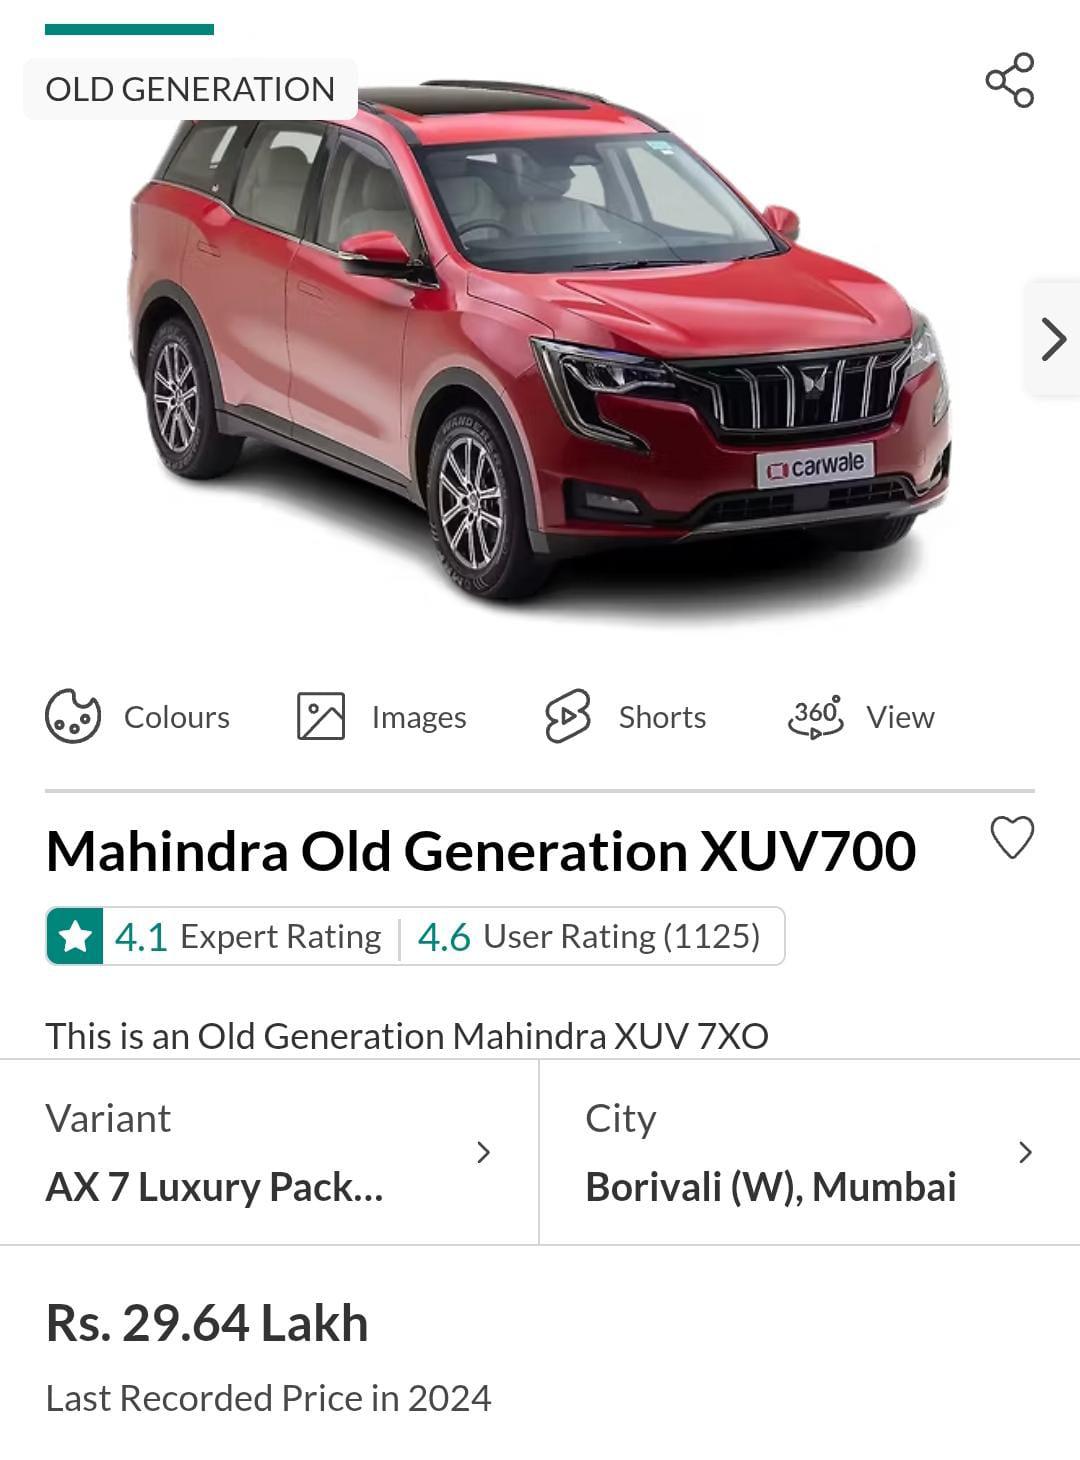Open the 4.1 Expert Rating
Viewport: 1080px width, 1460px height.
[x=248, y=937]
